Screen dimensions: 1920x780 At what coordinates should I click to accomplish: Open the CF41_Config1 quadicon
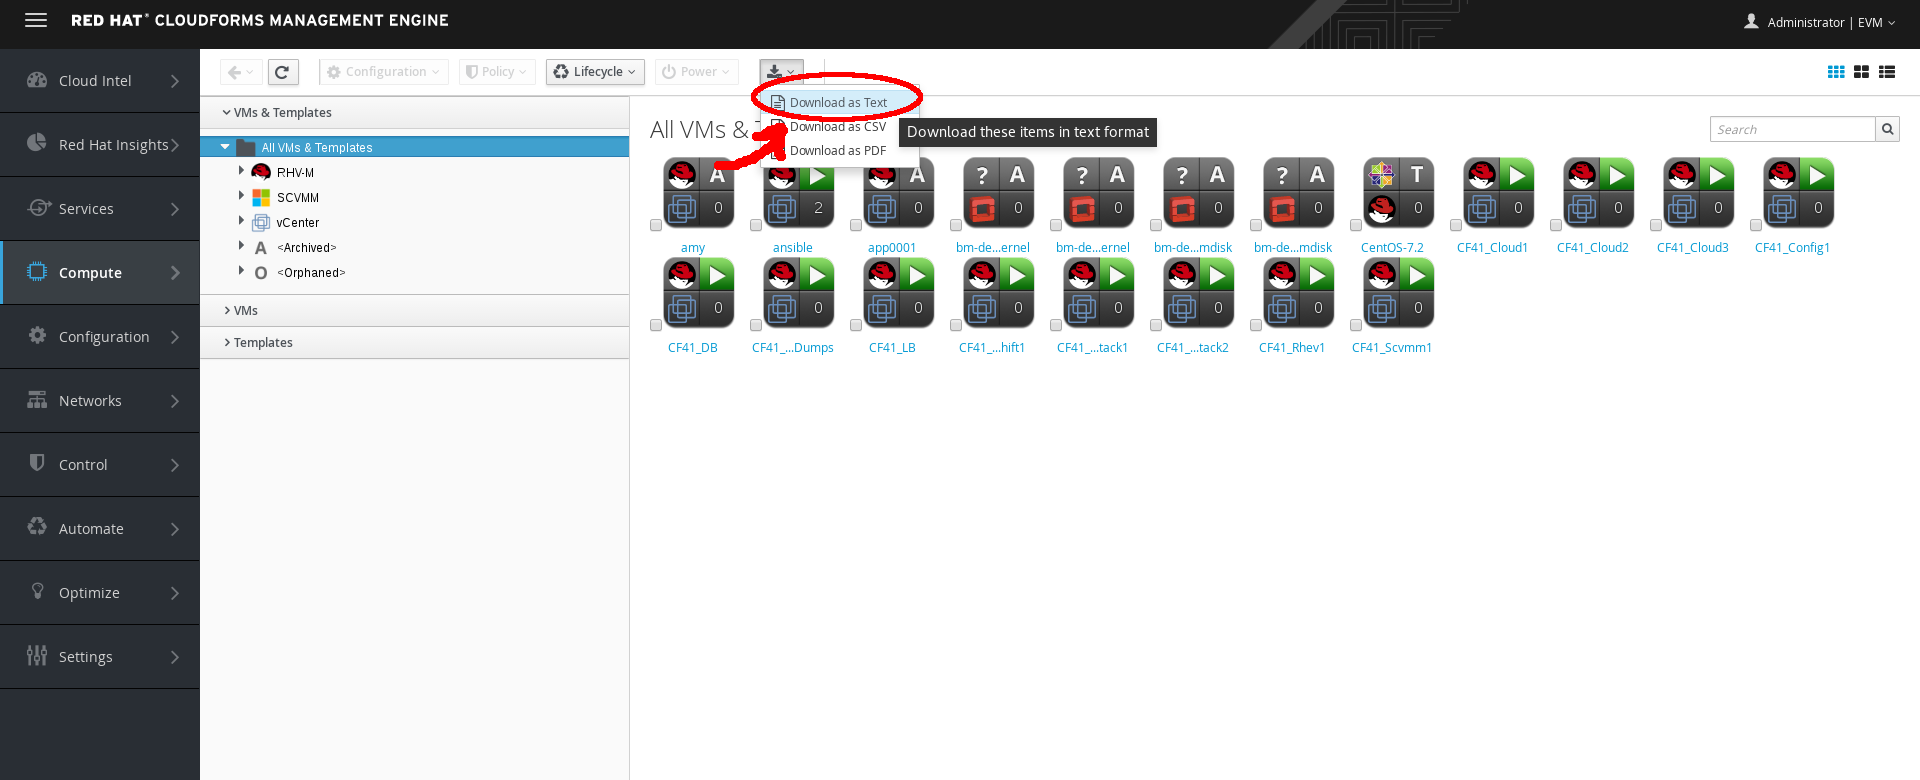[1799, 193]
